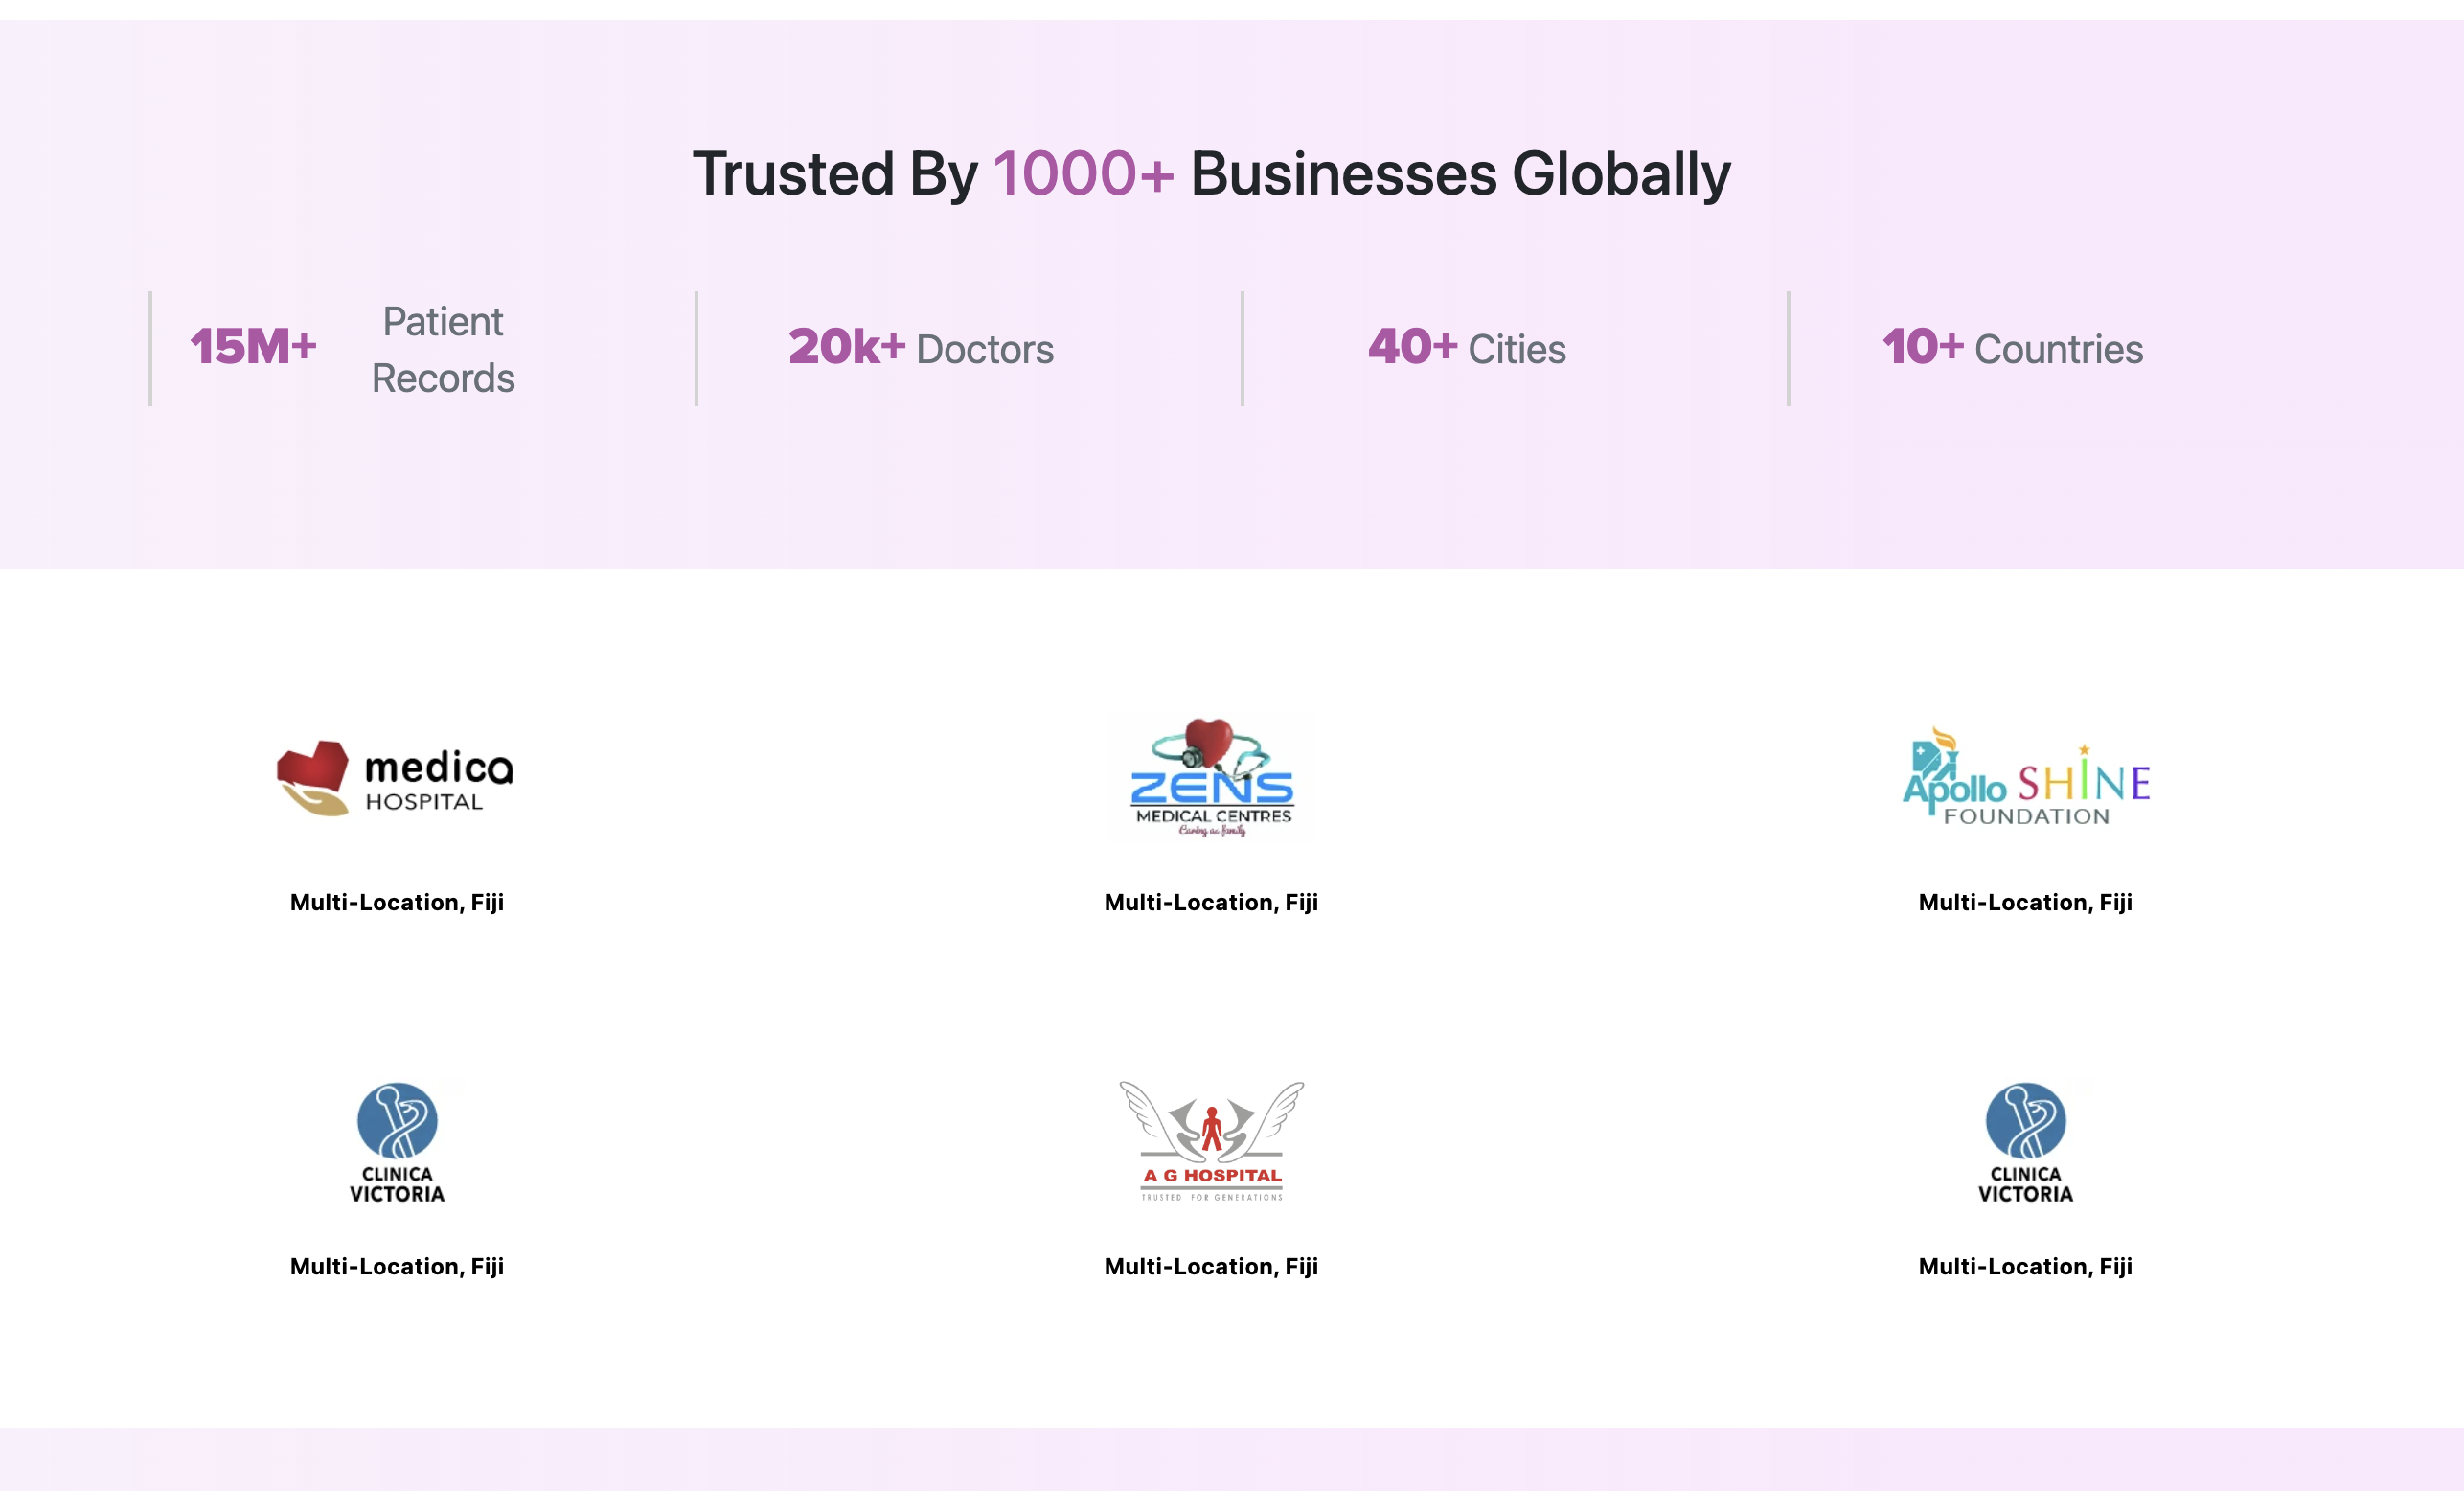Viewport: 2464px width, 1491px height.
Task: Click the purple 1000+ text in heading
Action: pos(1083,174)
